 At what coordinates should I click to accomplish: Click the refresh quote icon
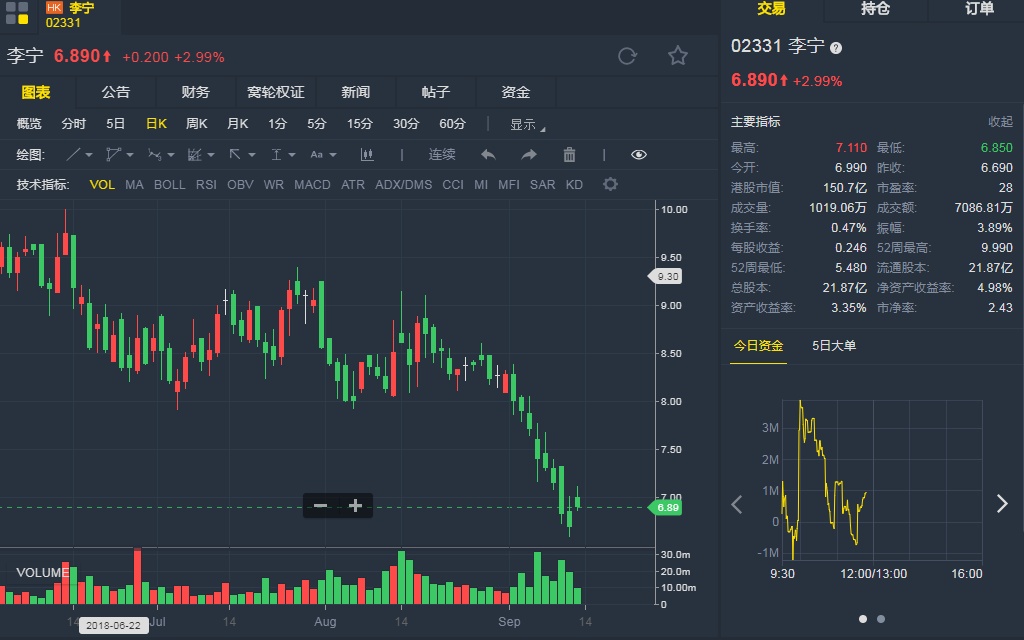tap(627, 56)
